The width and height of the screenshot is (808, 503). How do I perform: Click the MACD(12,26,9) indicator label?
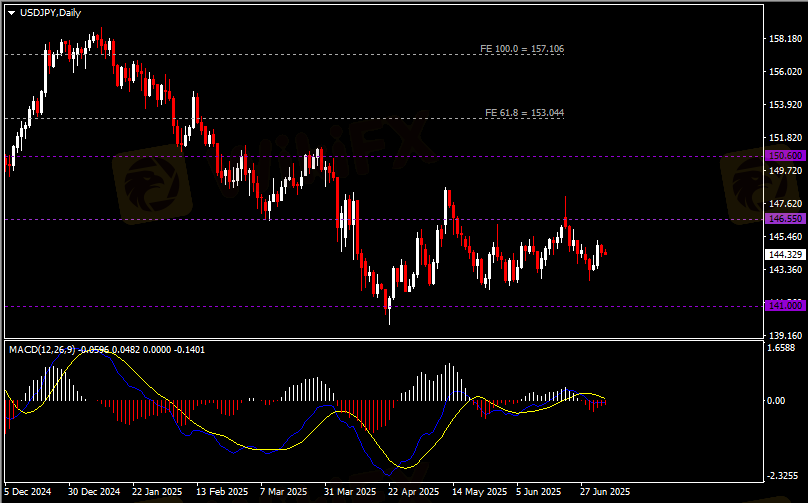(42, 350)
